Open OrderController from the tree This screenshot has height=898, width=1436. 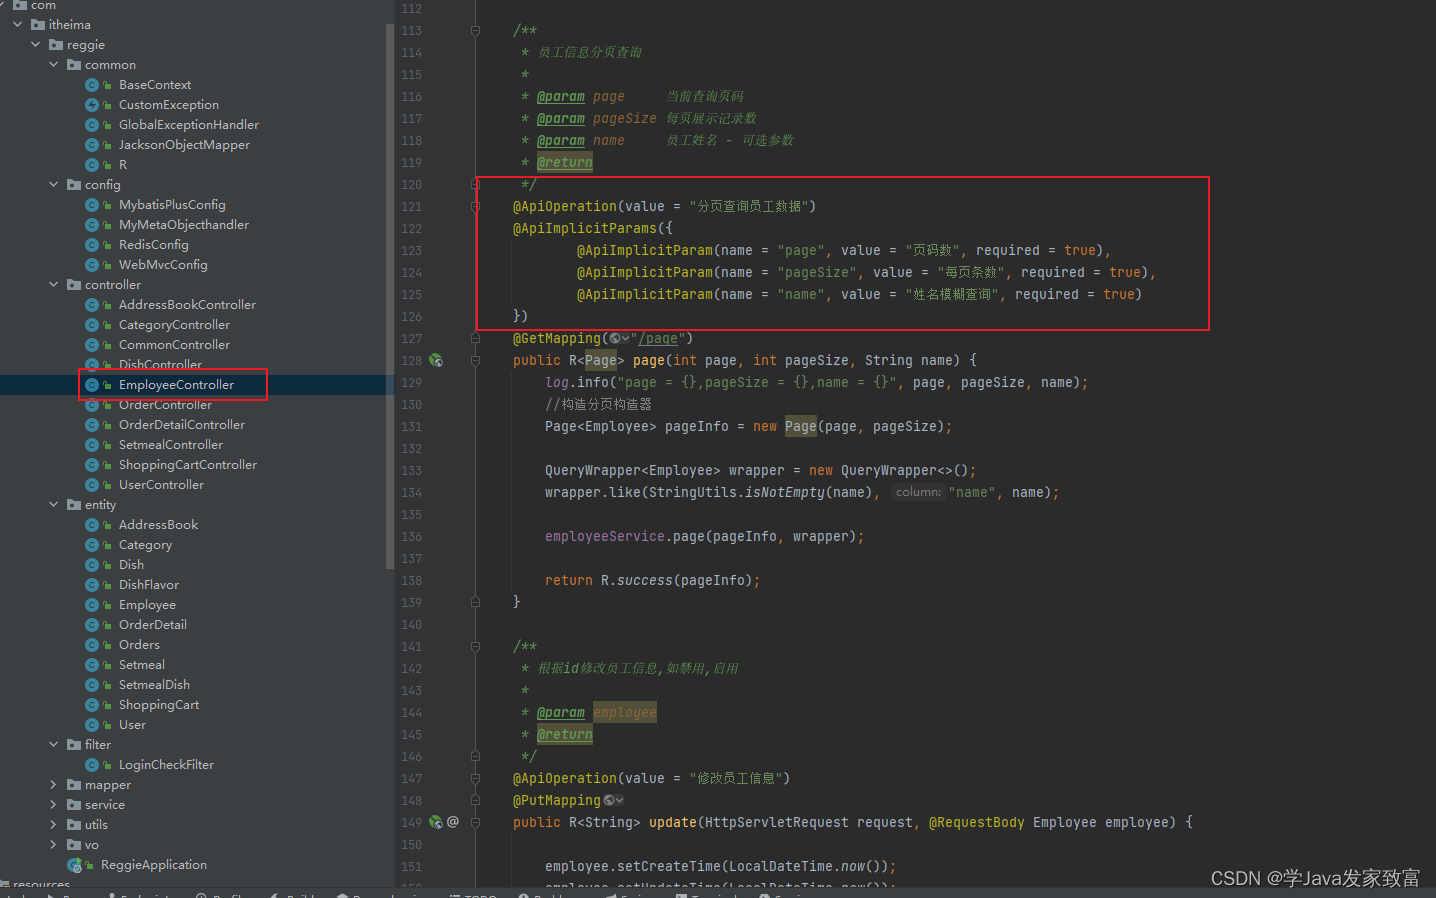[x=165, y=405]
